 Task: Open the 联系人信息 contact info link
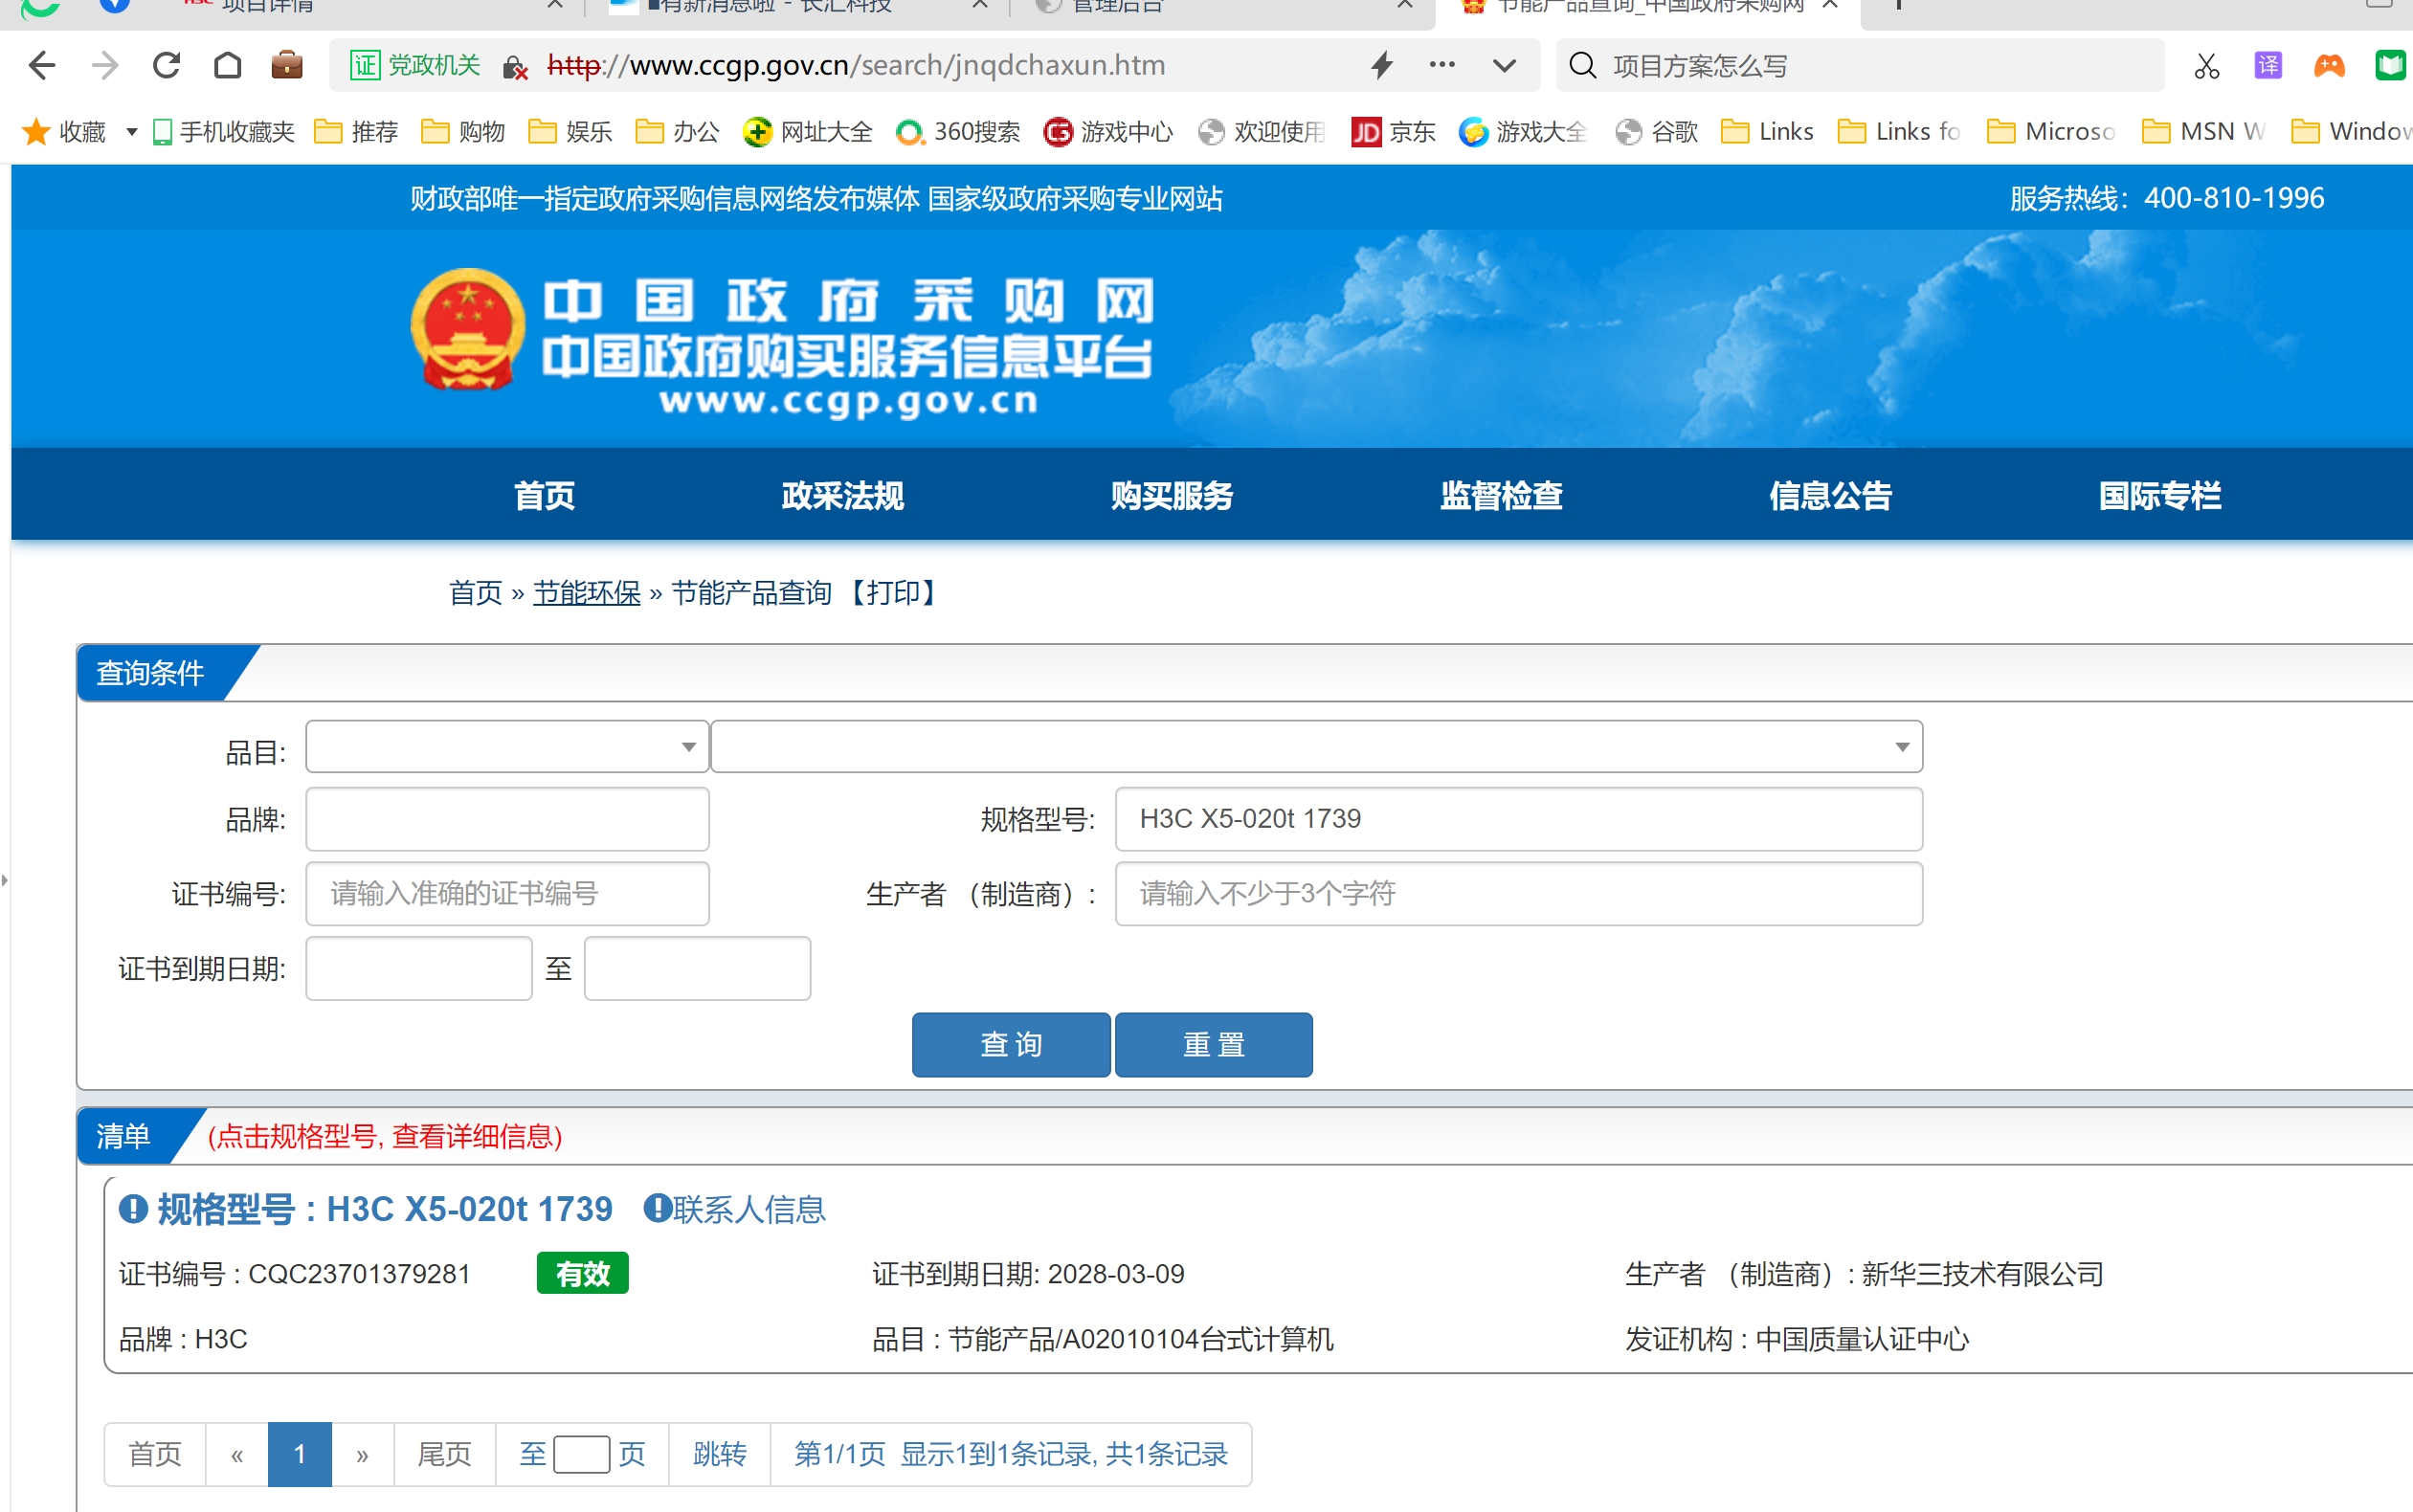[734, 1210]
